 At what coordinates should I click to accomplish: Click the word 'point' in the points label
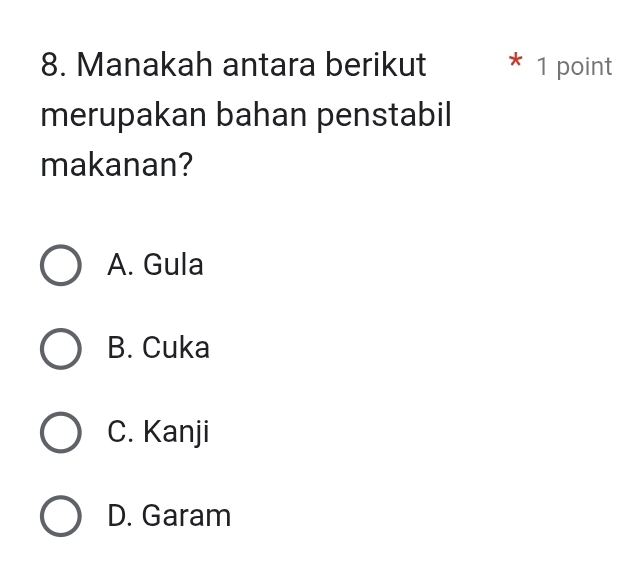(x=583, y=67)
